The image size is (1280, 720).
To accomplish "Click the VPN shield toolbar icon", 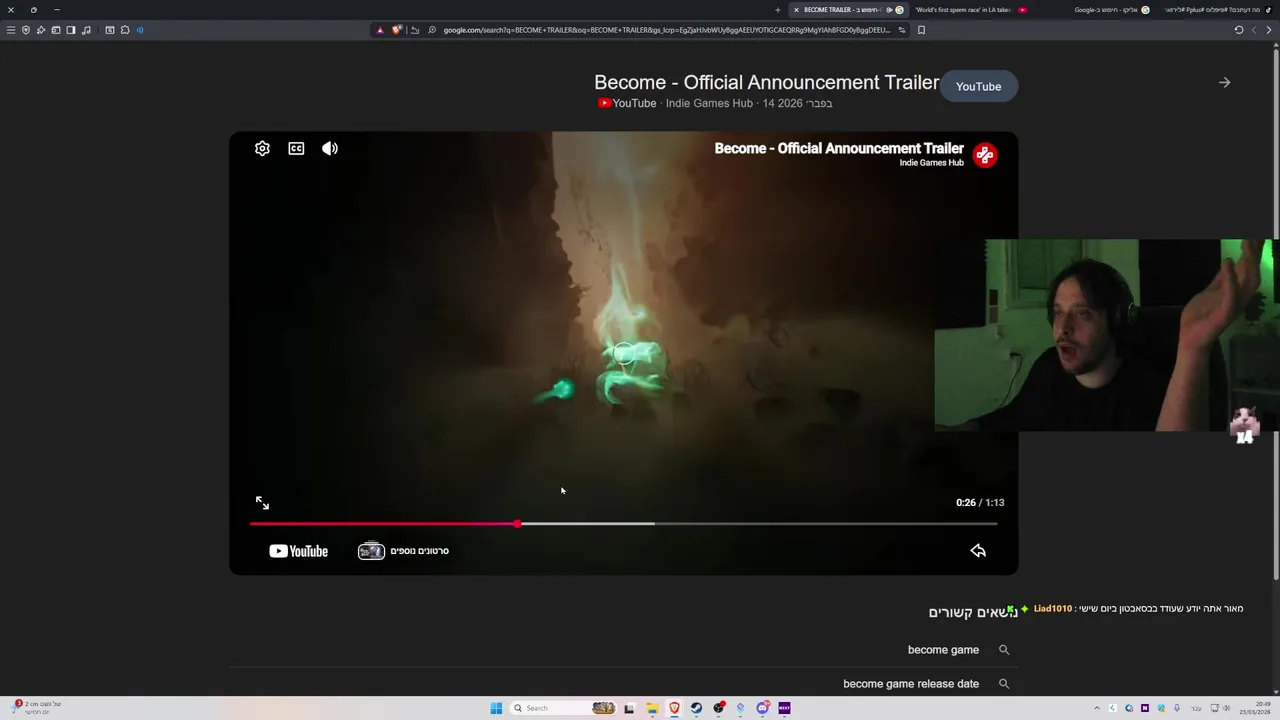I will click(26, 30).
